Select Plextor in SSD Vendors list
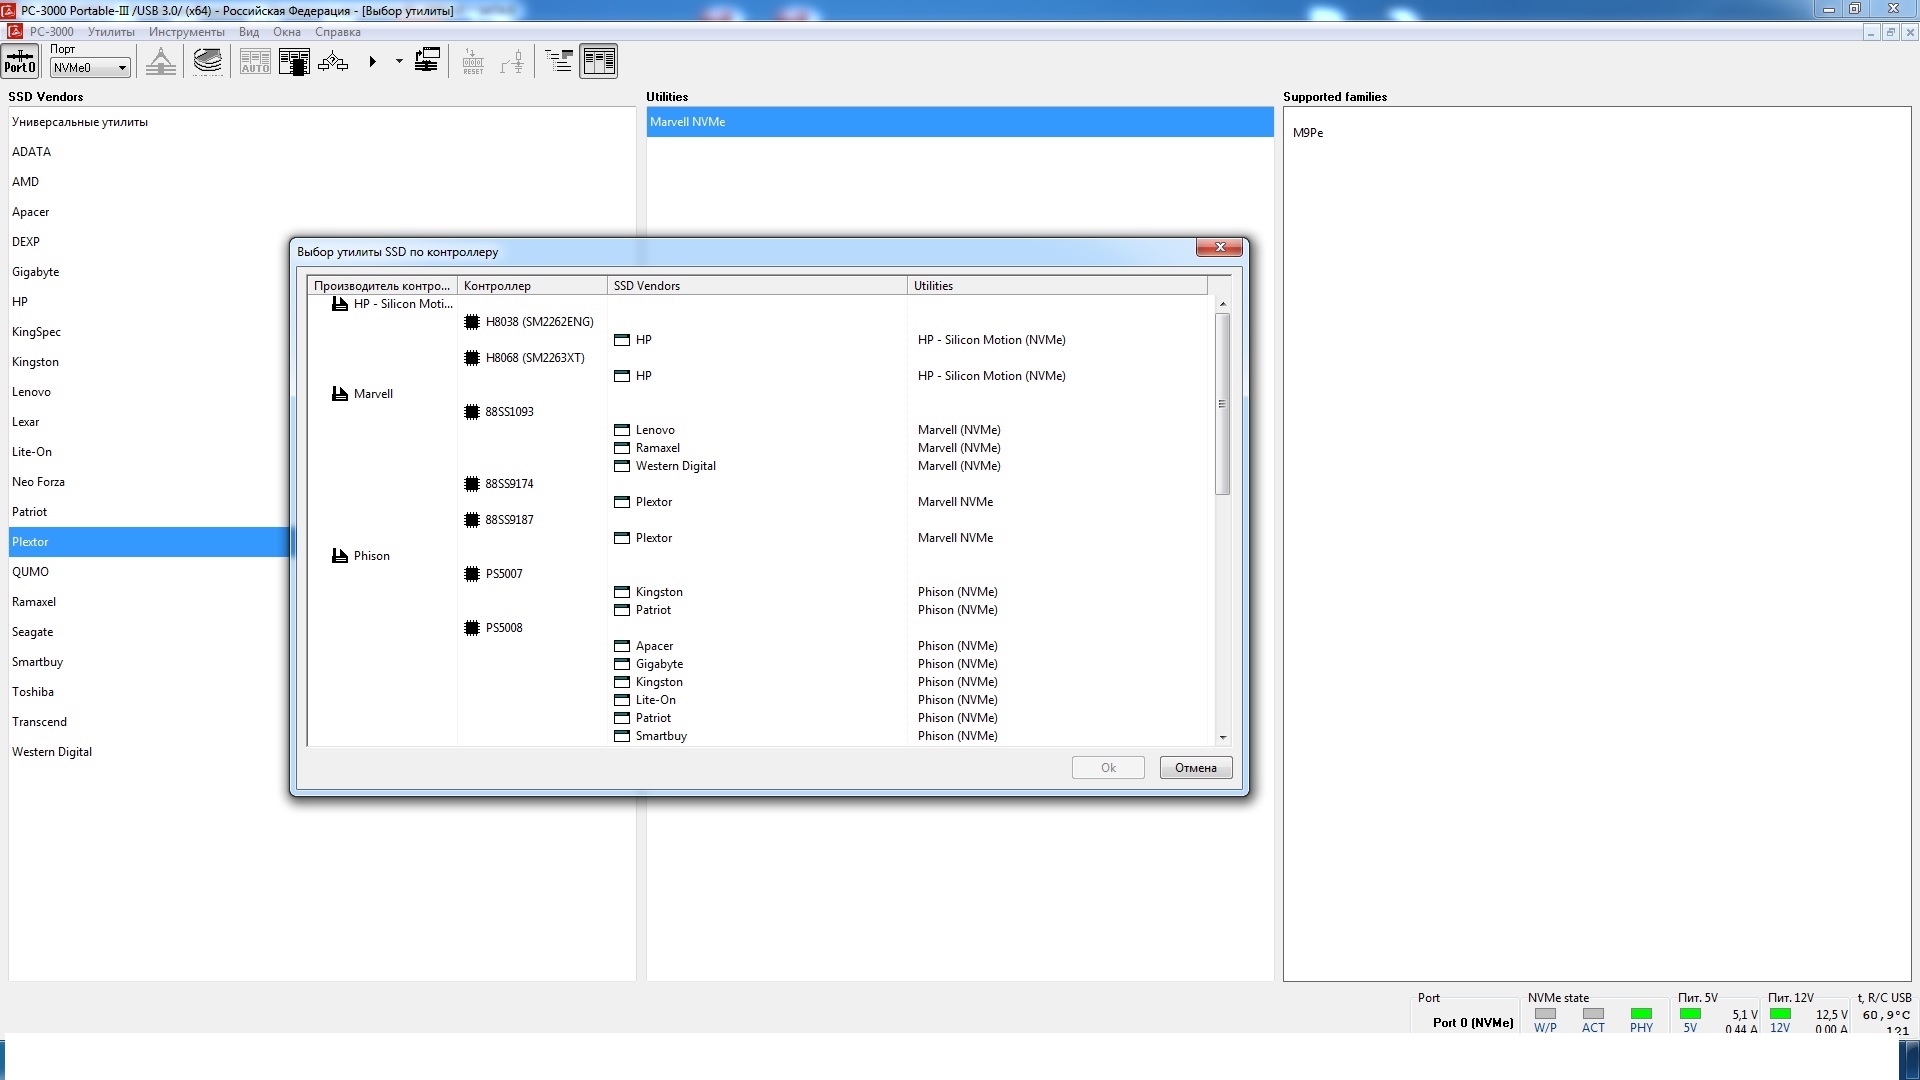 [x=150, y=542]
